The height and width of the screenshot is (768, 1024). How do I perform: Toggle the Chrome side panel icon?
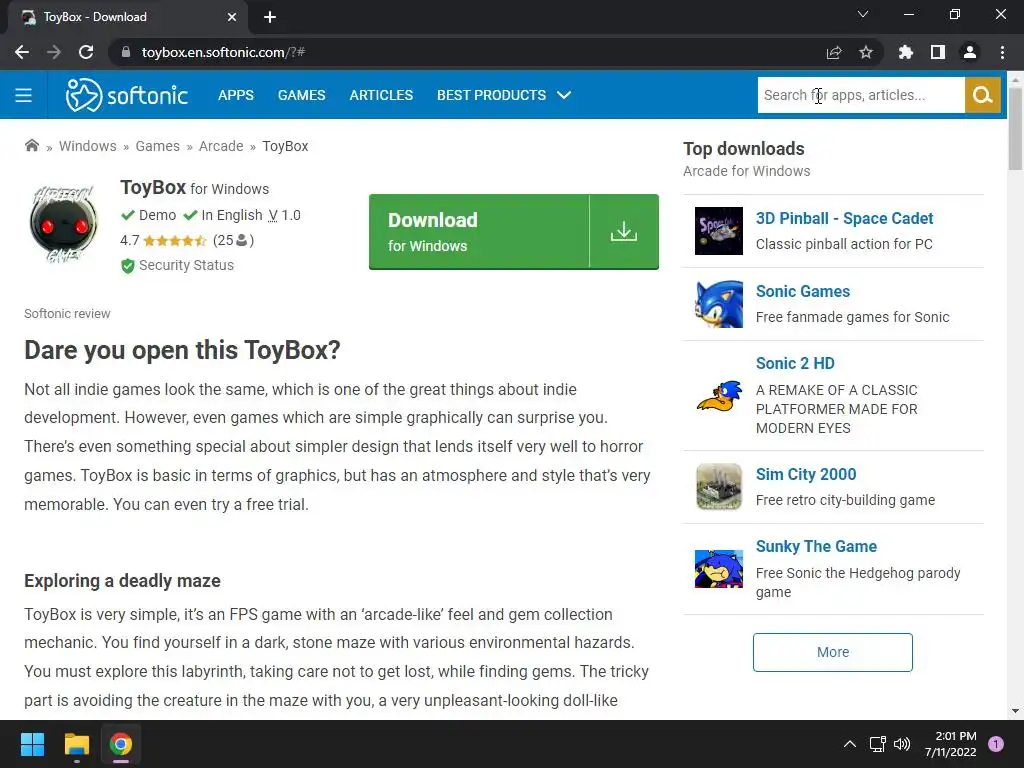pyautogui.click(x=938, y=52)
